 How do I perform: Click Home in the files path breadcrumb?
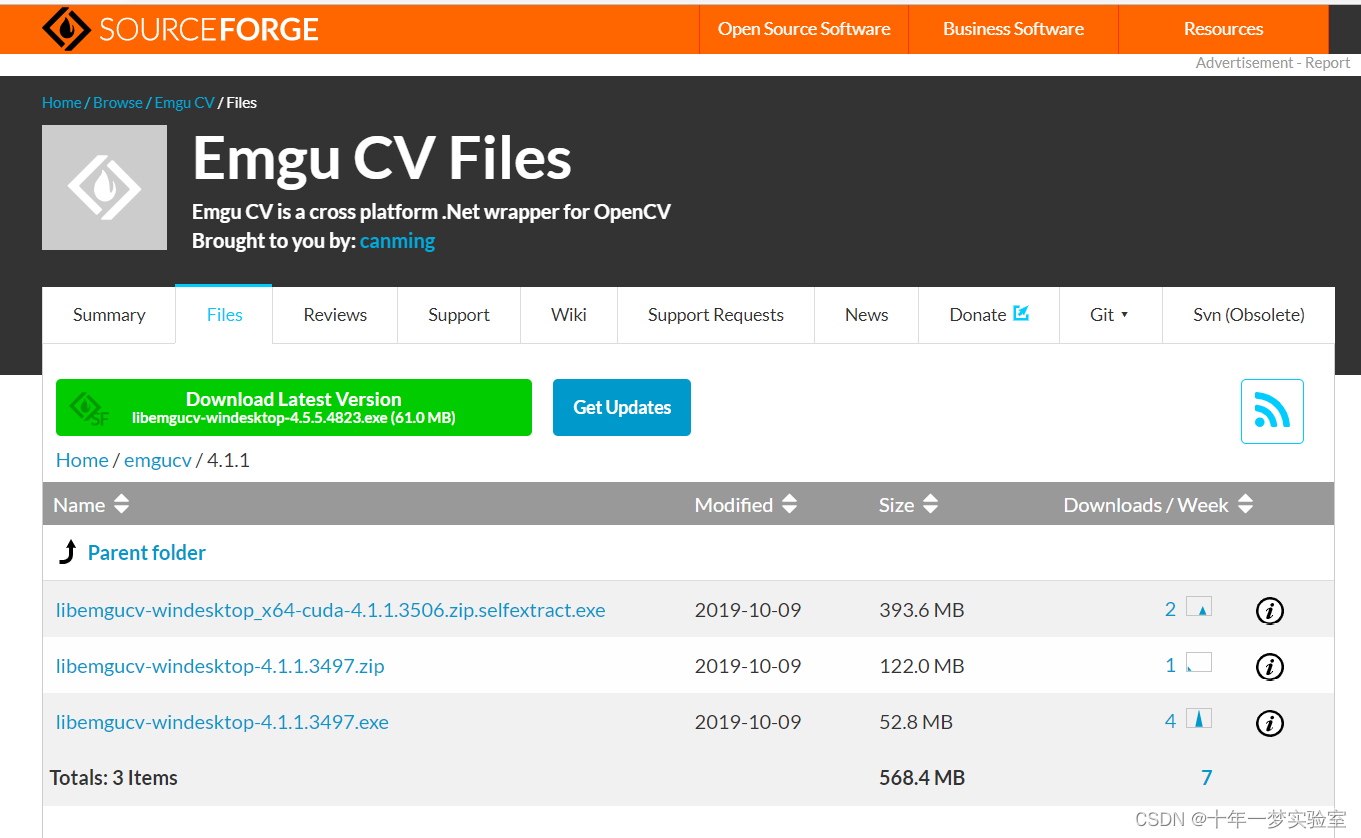82,460
